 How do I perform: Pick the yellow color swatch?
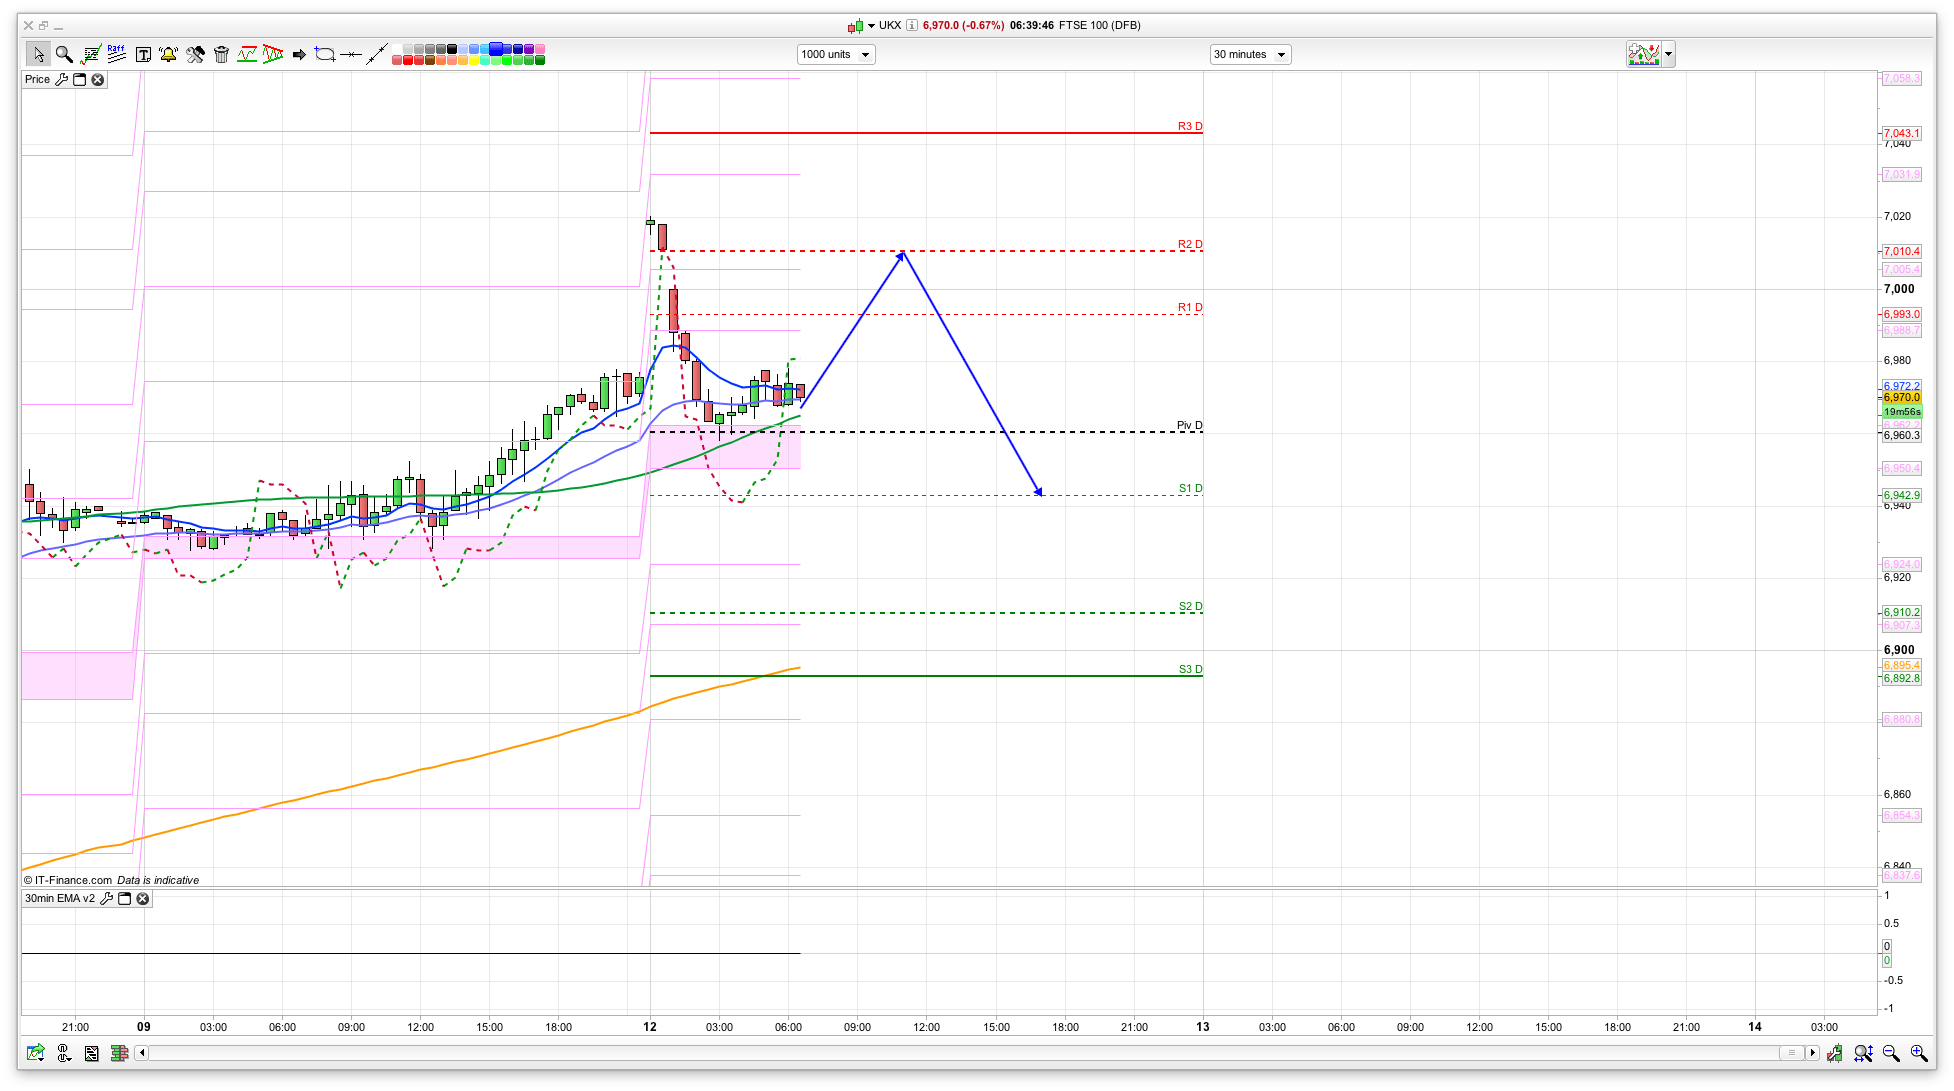click(x=474, y=60)
